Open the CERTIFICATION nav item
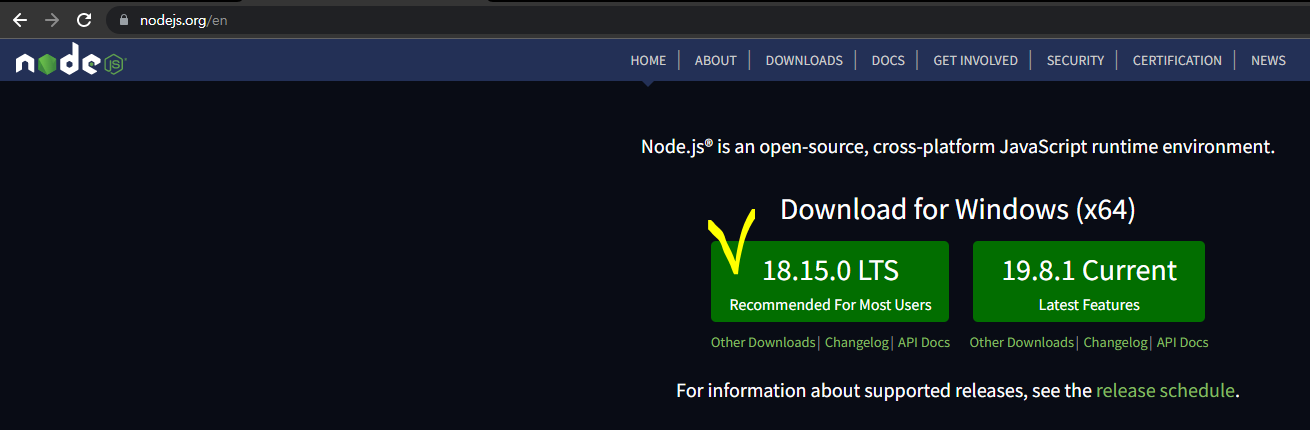 coord(1177,60)
